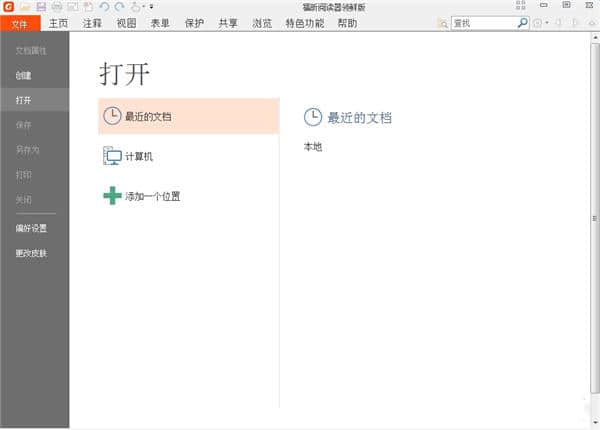Click the green plus add location icon
The width and height of the screenshot is (600, 430).
click(112, 196)
